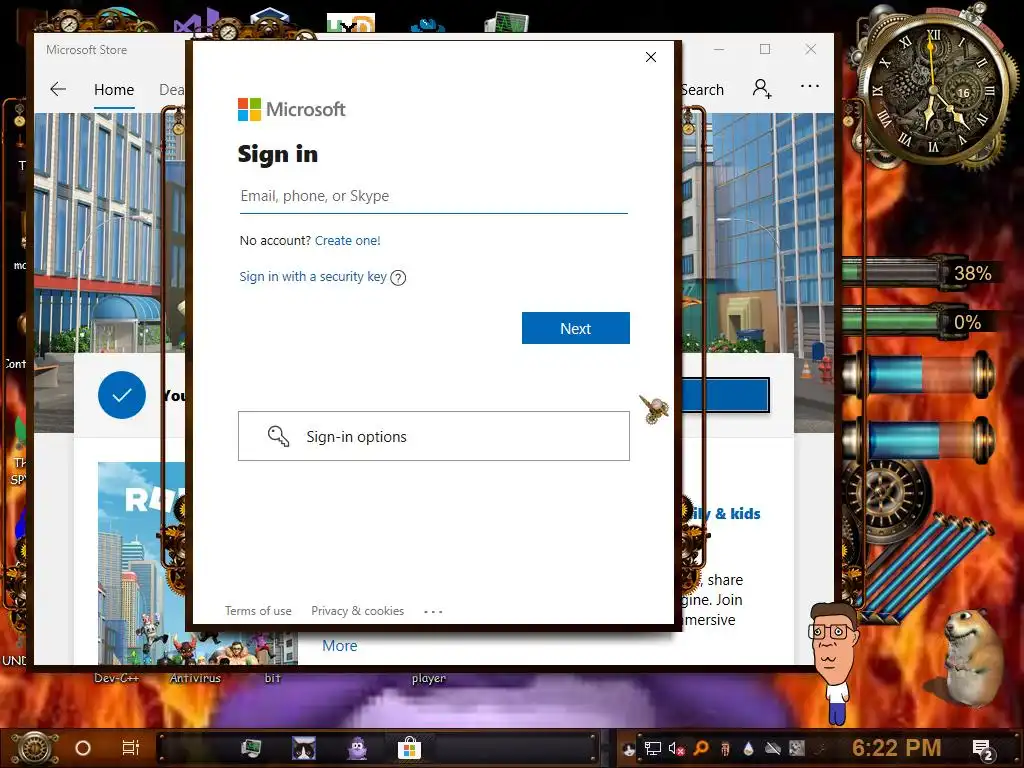Click the Visual Studio desktop icon

198,22
